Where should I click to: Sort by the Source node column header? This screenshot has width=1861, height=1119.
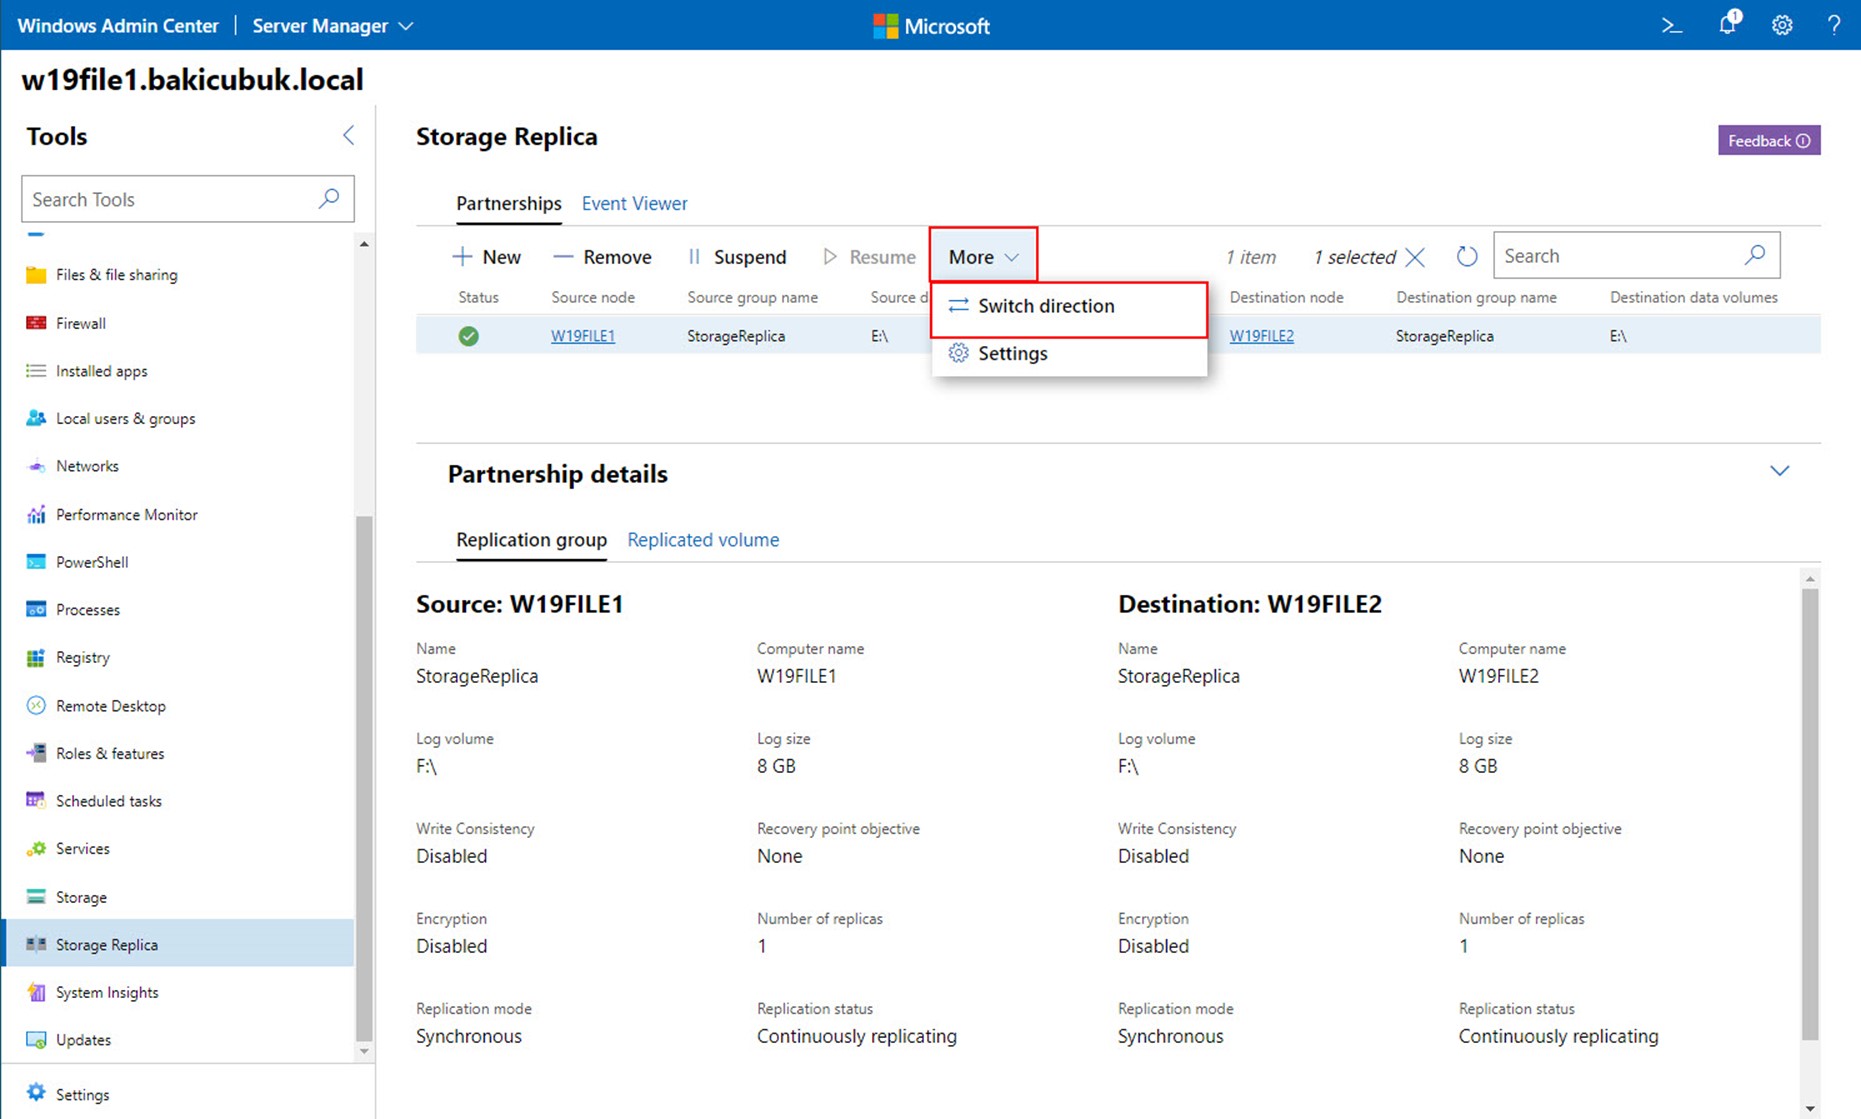point(593,297)
